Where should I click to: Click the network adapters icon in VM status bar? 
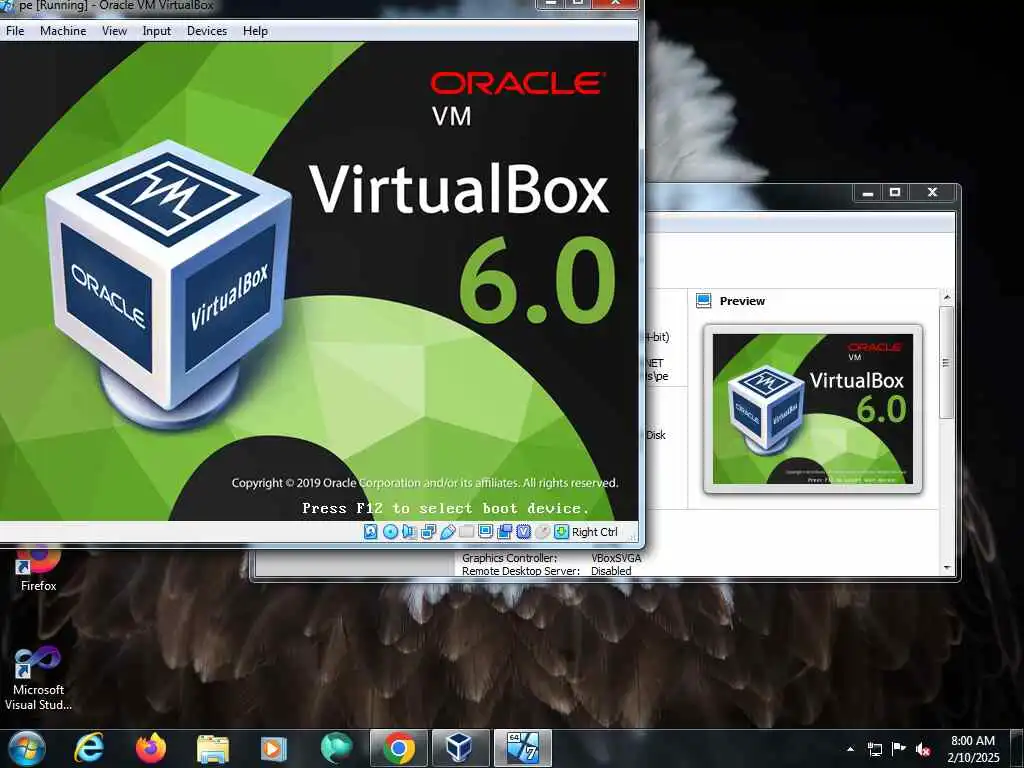(428, 532)
